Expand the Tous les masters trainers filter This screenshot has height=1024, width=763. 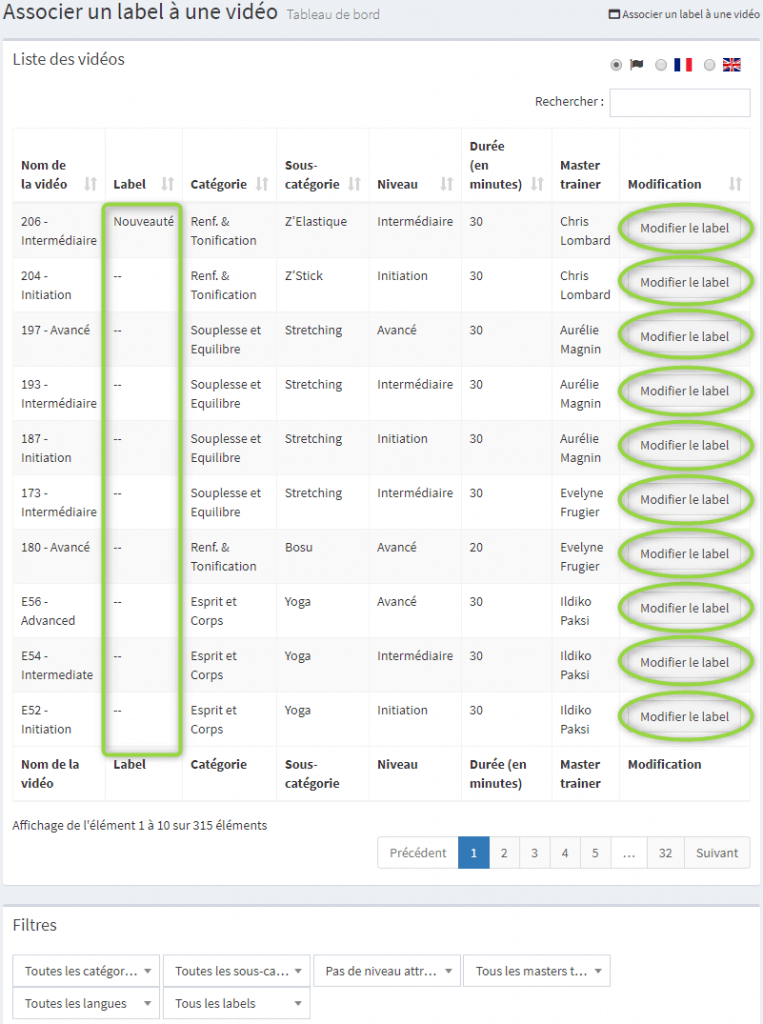[537, 971]
